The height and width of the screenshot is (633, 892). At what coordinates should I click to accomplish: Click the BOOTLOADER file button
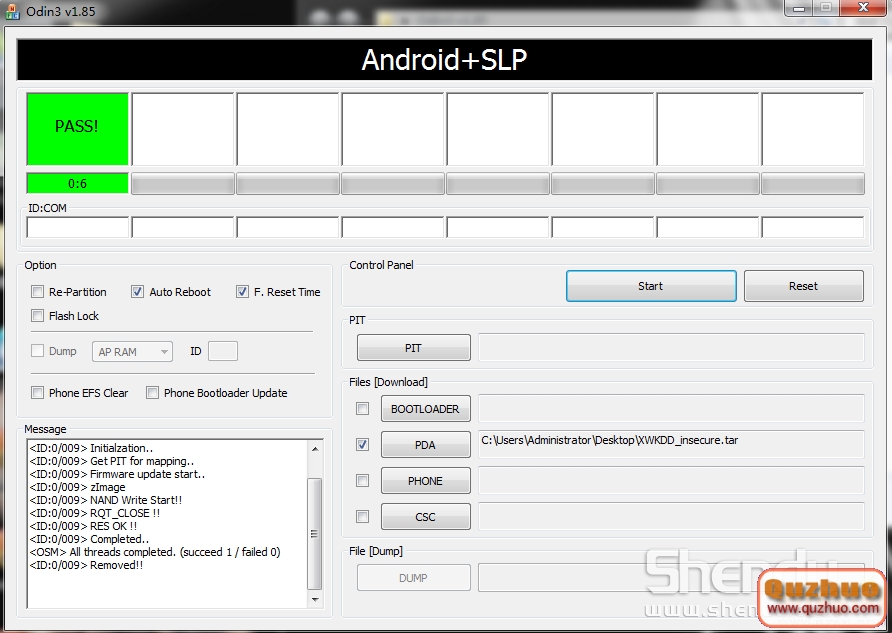pyautogui.click(x=426, y=408)
